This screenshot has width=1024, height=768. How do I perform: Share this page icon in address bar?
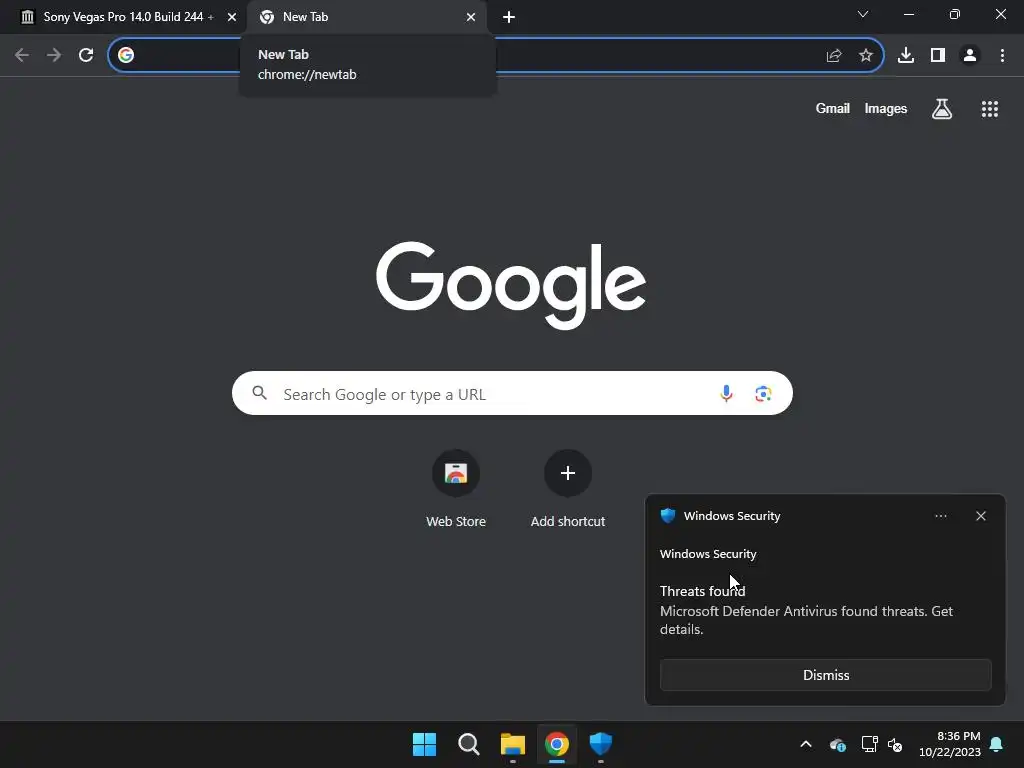point(834,56)
